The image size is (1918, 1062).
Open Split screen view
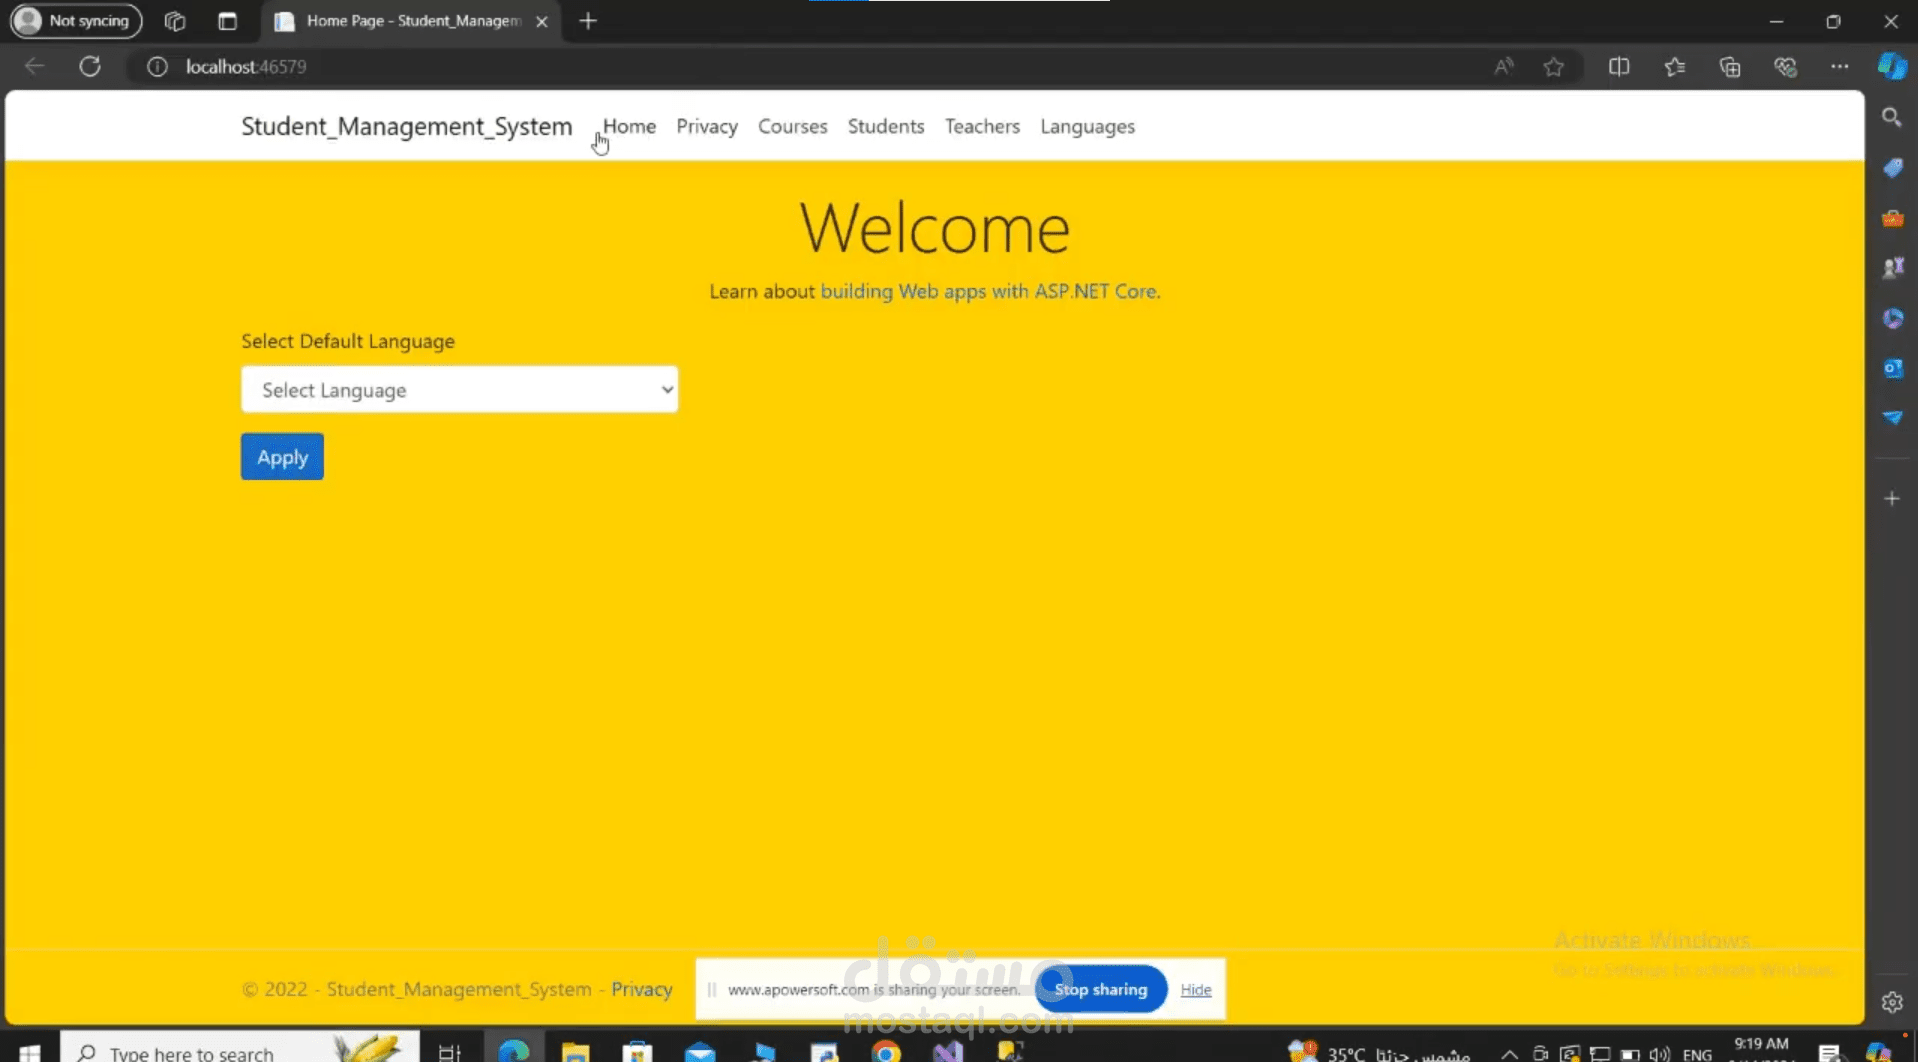(x=1619, y=66)
